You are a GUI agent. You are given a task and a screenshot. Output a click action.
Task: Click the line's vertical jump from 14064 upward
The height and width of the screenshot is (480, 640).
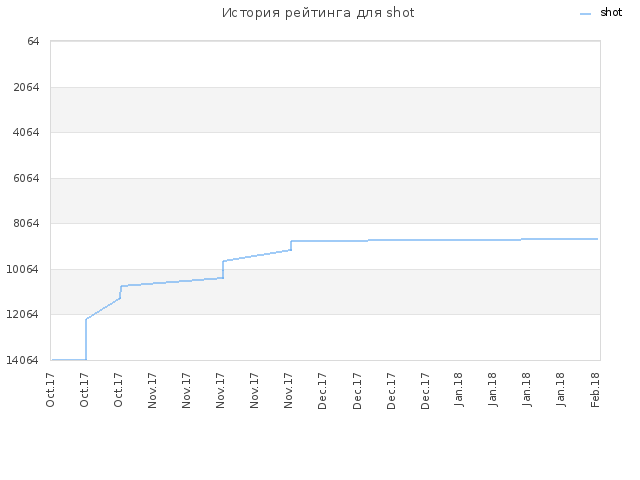(86, 340)
